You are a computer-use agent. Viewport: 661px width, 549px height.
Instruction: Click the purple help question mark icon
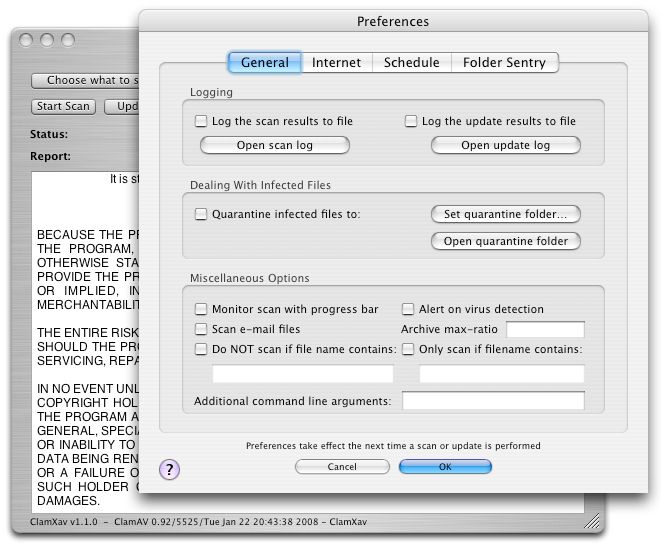(170, 469)
